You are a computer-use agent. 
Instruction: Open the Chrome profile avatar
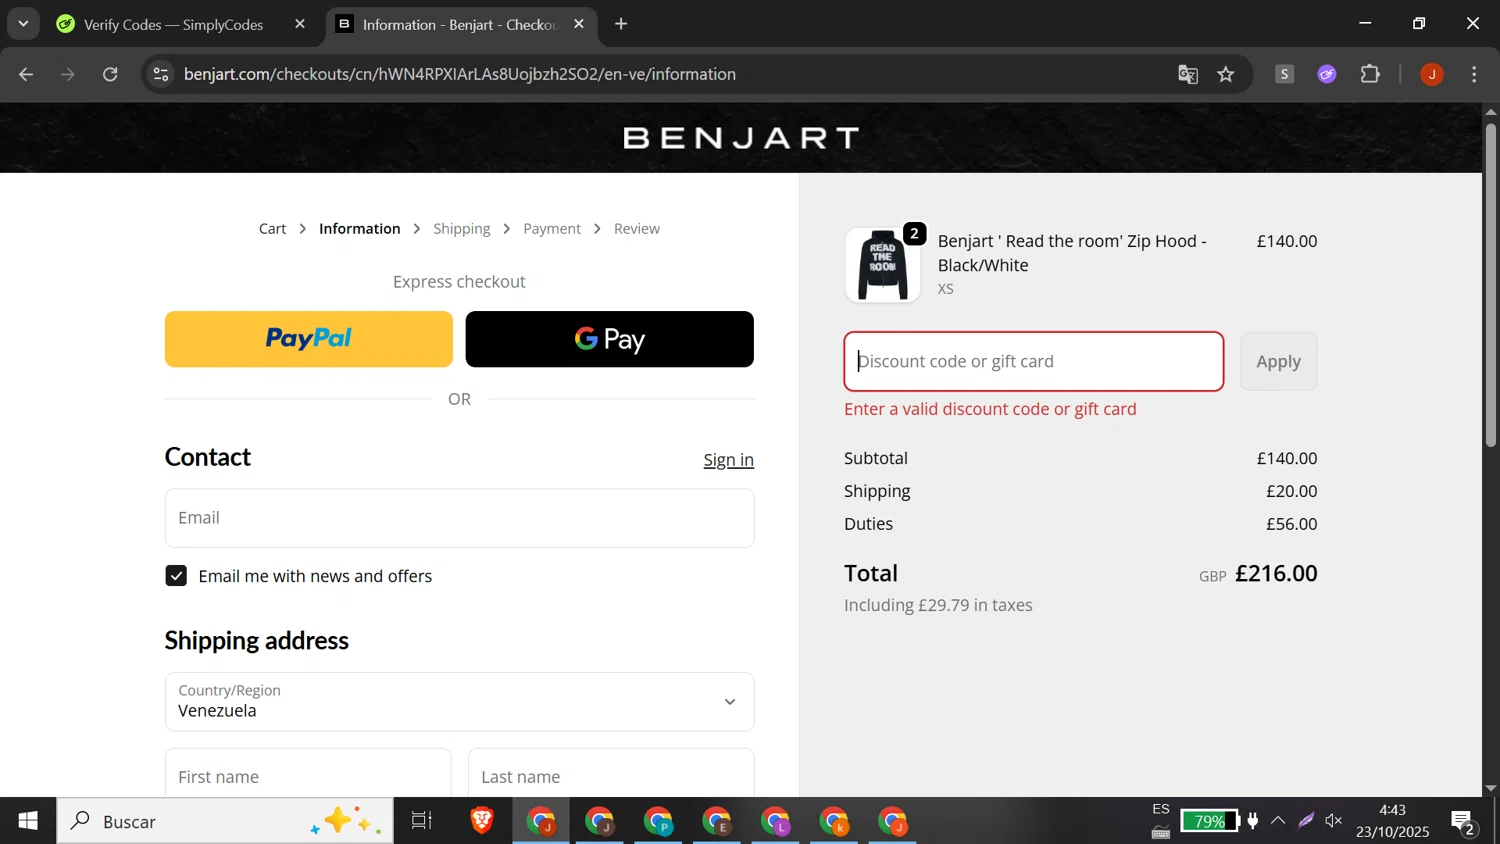tap(1432, 74)
